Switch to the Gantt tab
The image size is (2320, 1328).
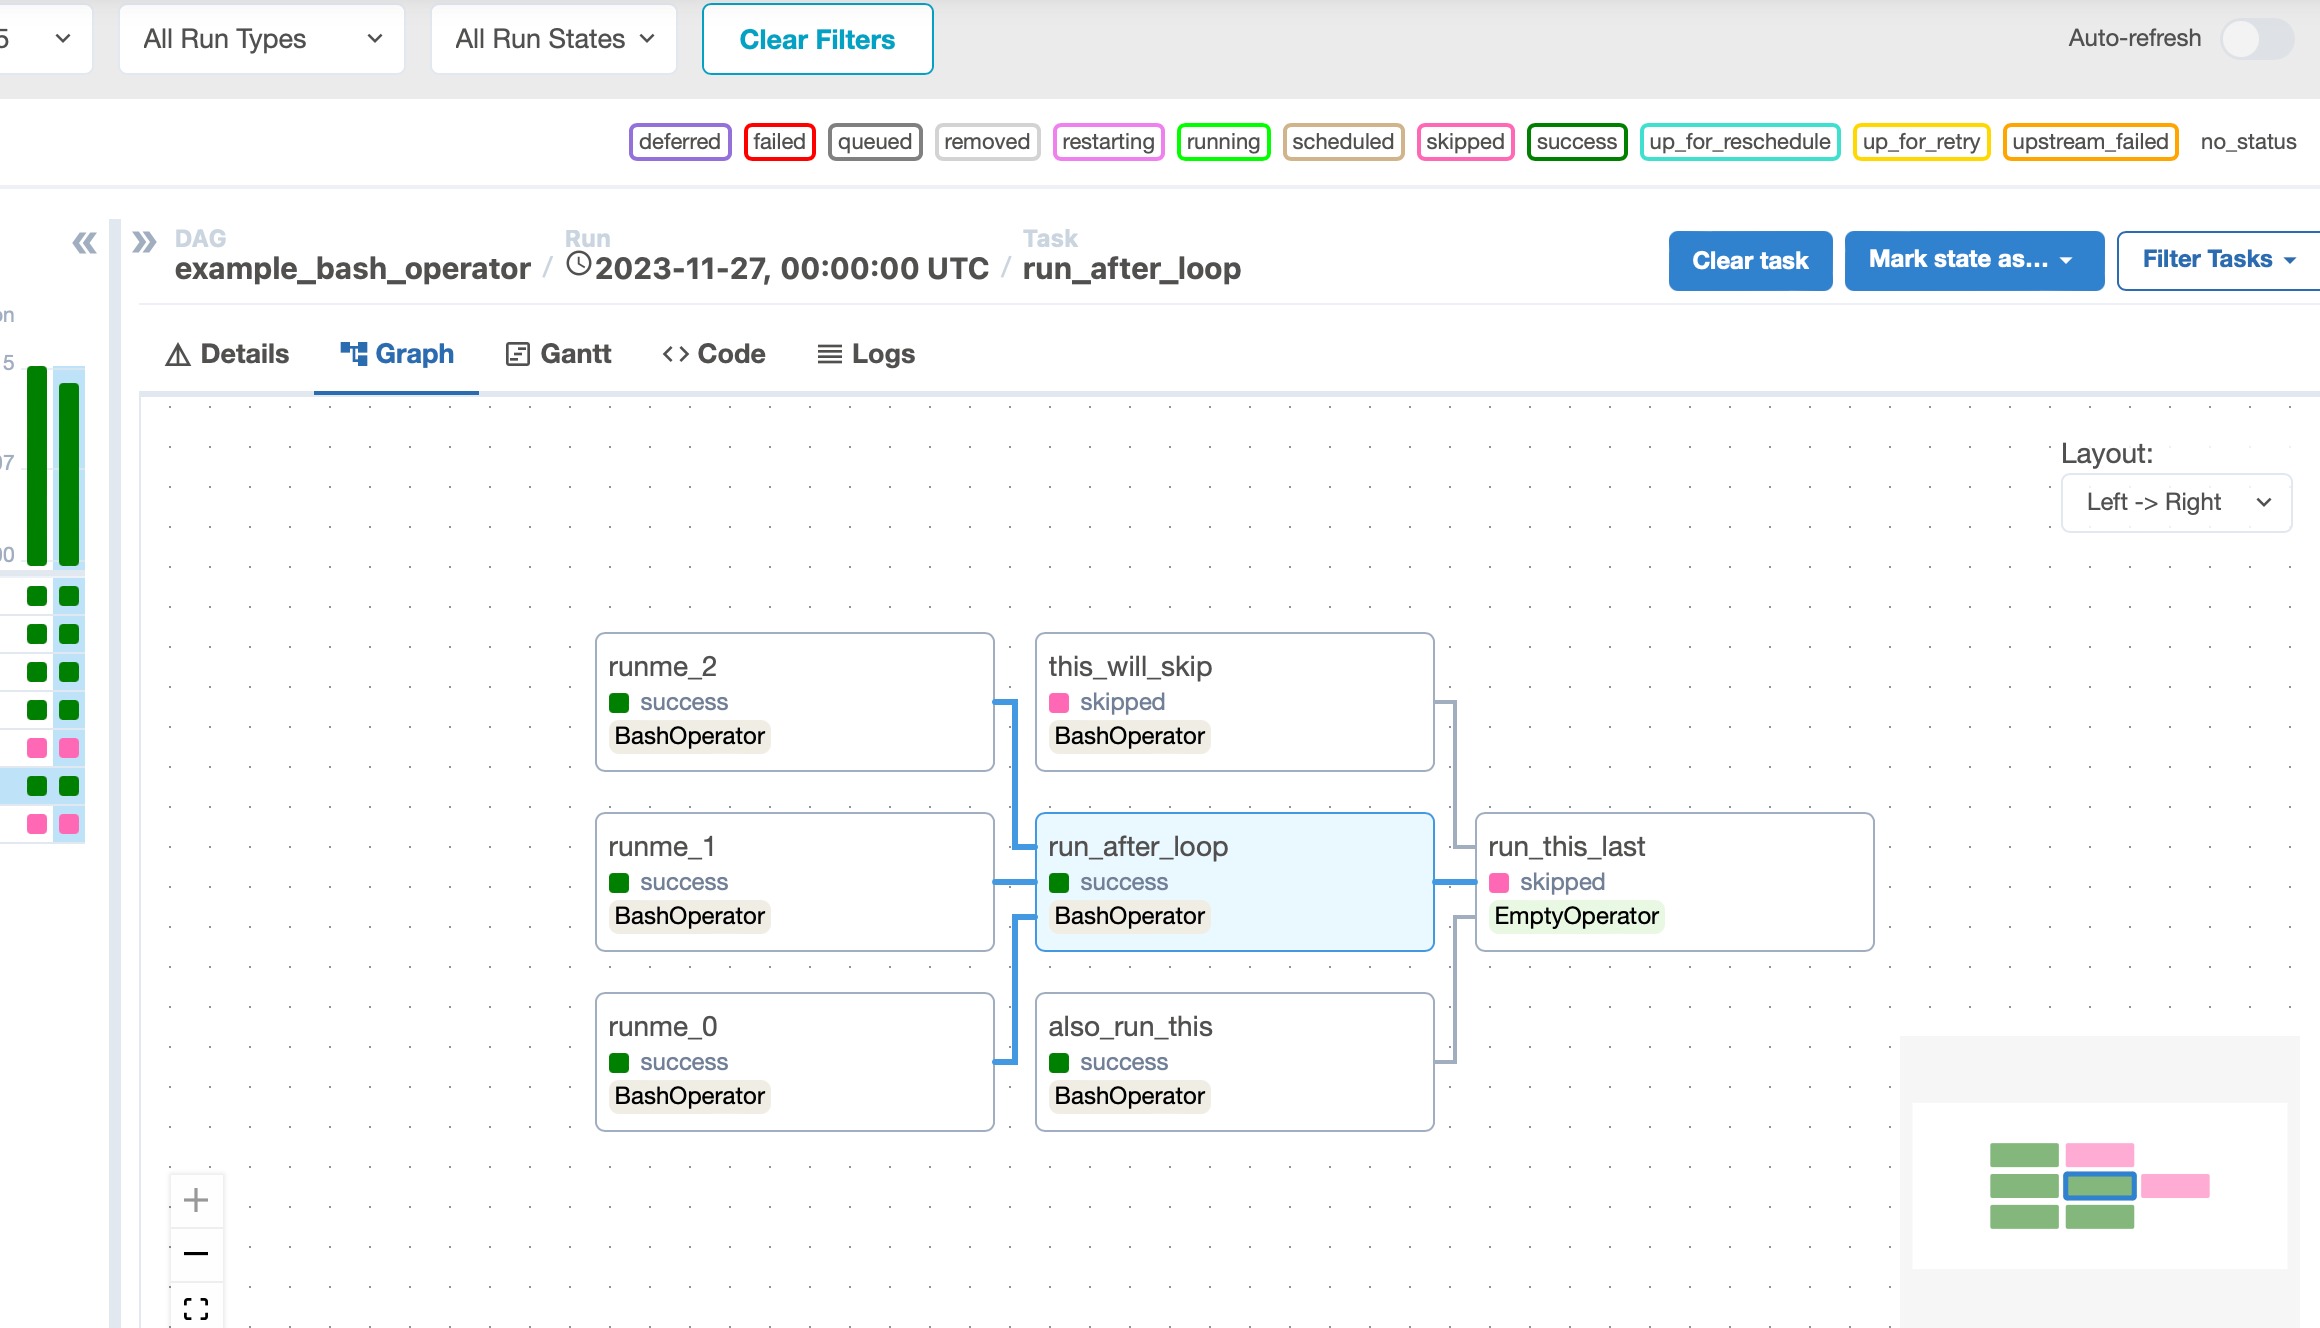pos(558,354)
